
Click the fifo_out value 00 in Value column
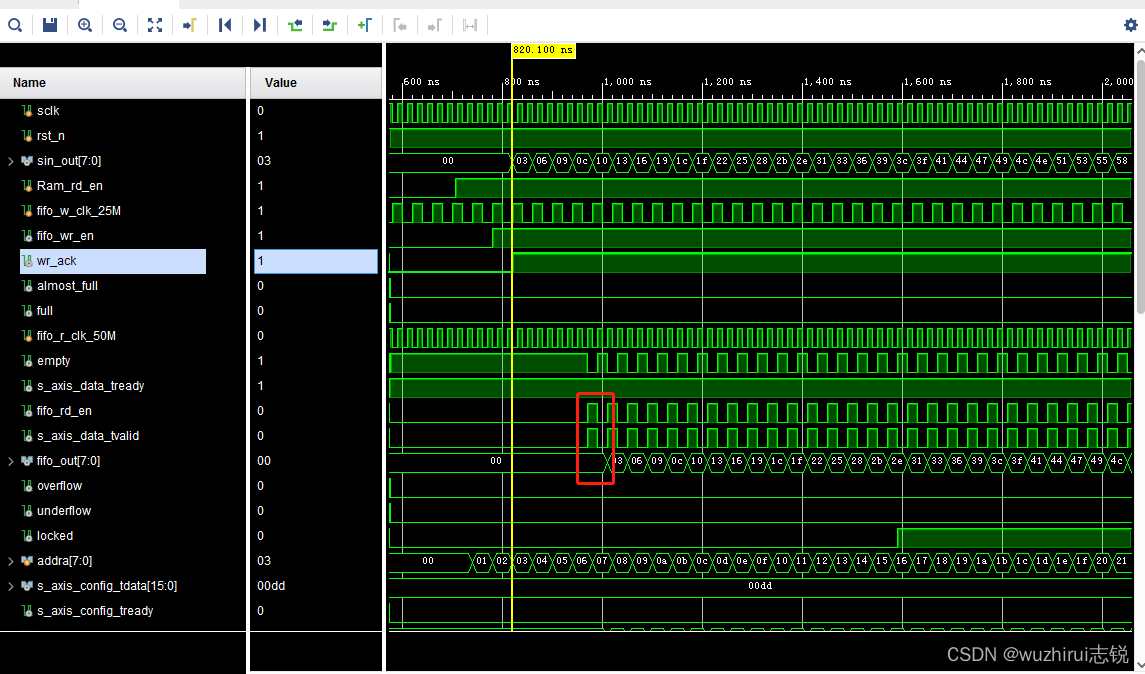(x=264, y=461)
